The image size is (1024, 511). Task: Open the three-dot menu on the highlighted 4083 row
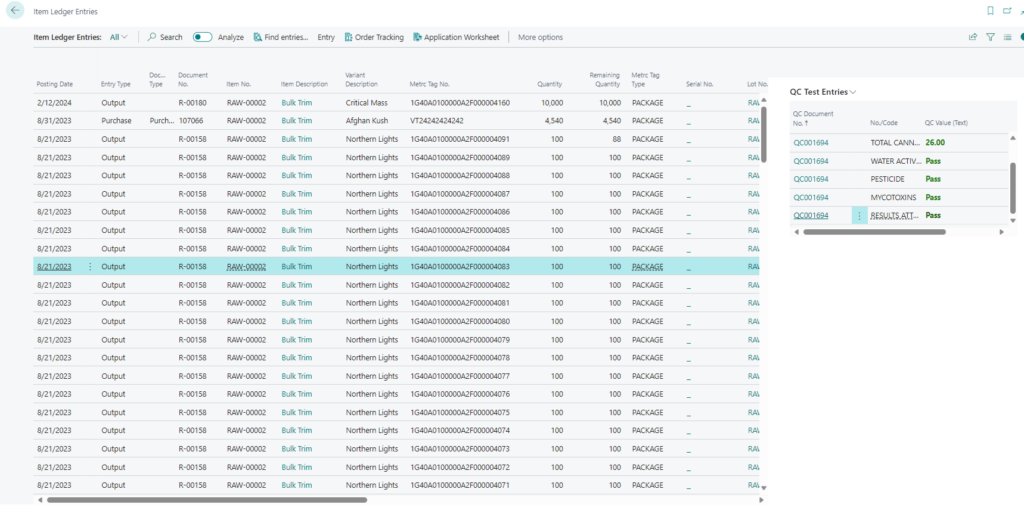tap(90, 267)
